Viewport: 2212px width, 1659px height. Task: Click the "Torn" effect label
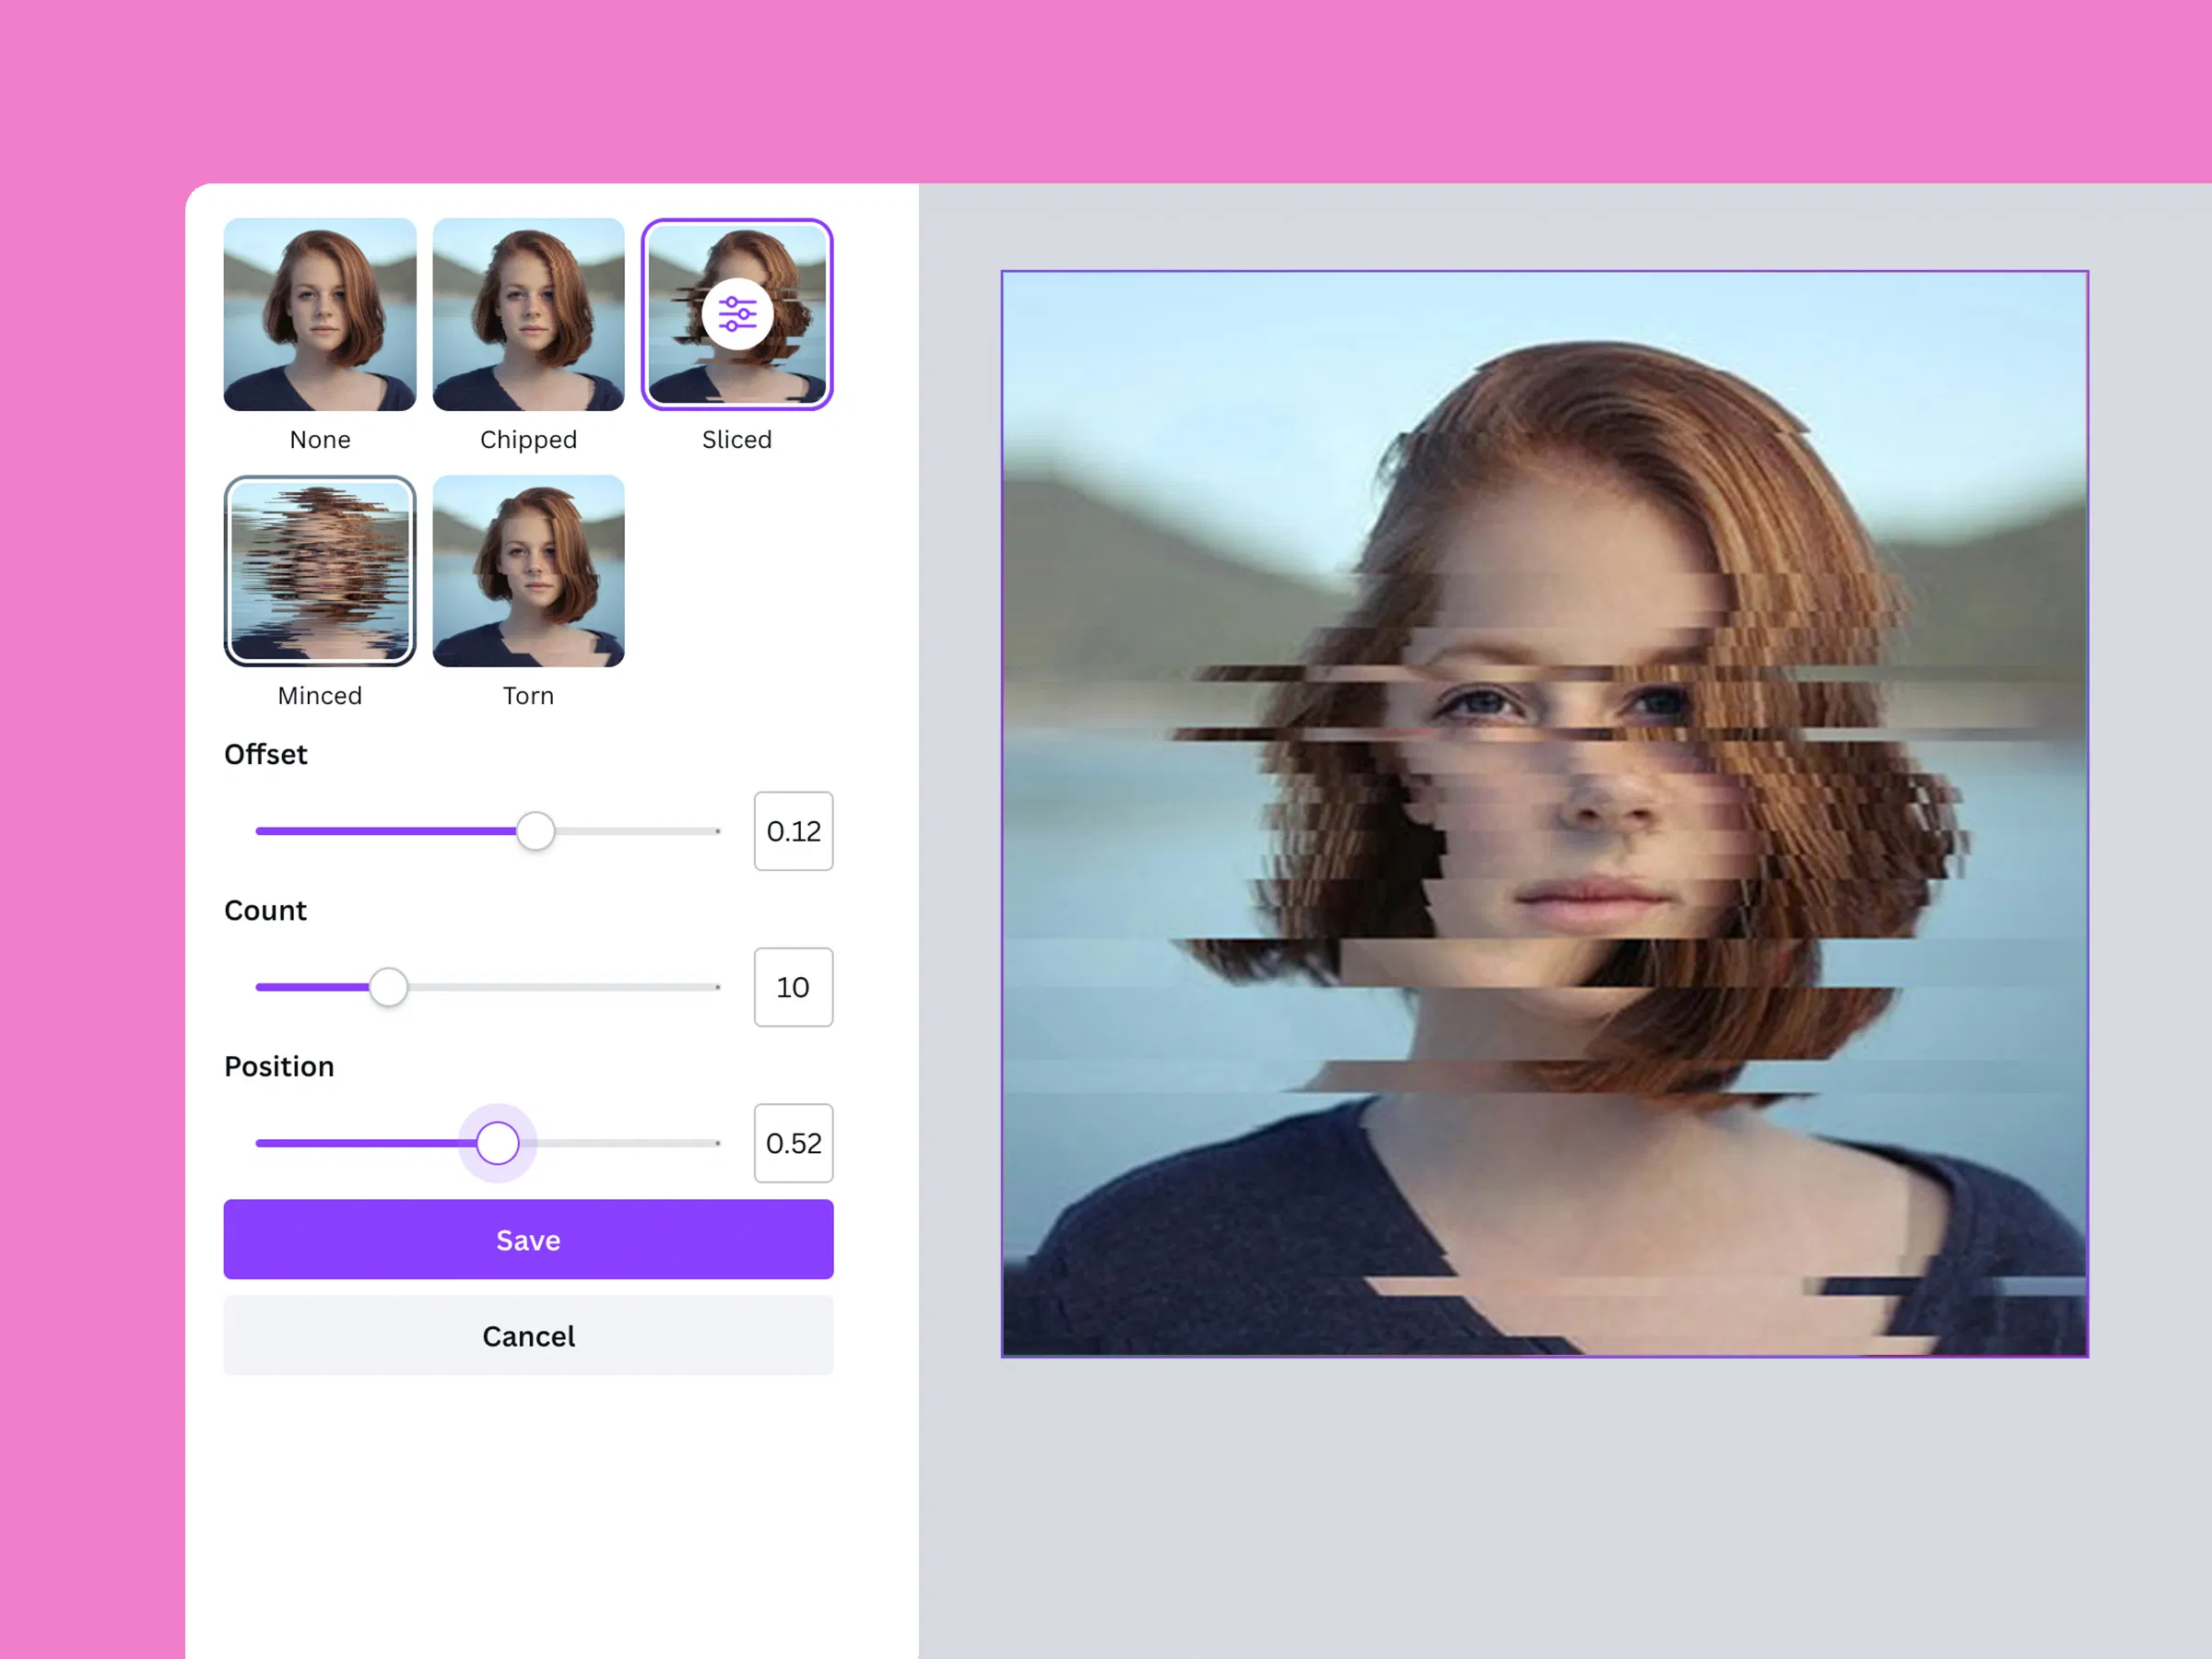528,696
